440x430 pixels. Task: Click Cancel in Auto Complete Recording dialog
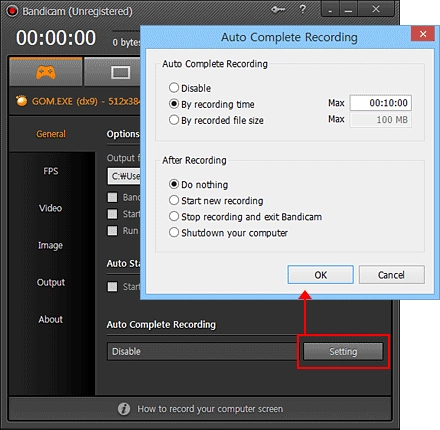tap(392, 275)
